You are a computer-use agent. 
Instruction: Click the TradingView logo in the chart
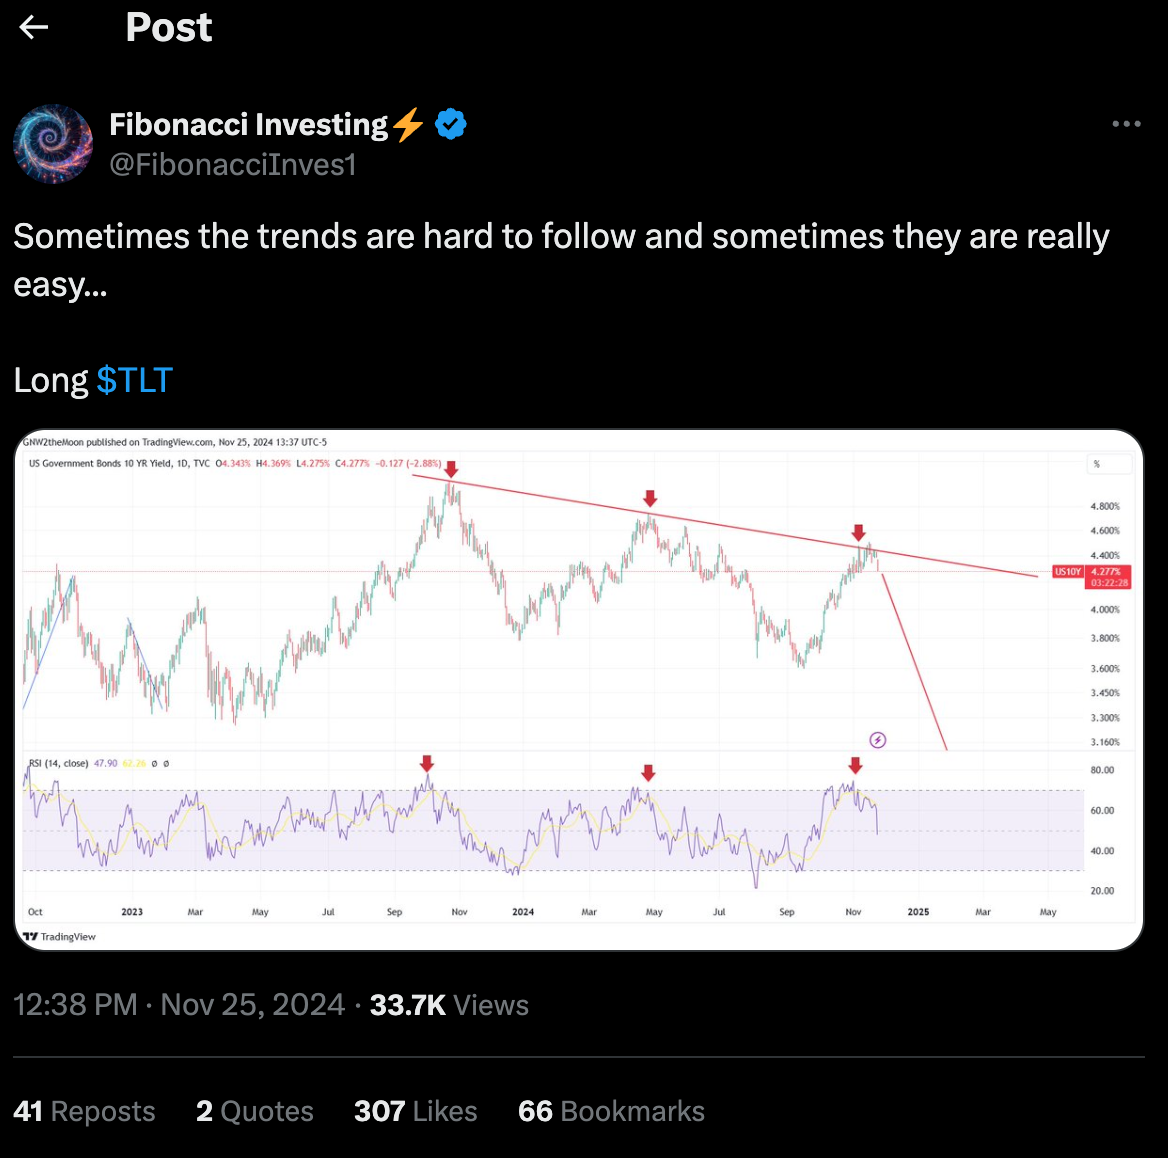(60, 937)
